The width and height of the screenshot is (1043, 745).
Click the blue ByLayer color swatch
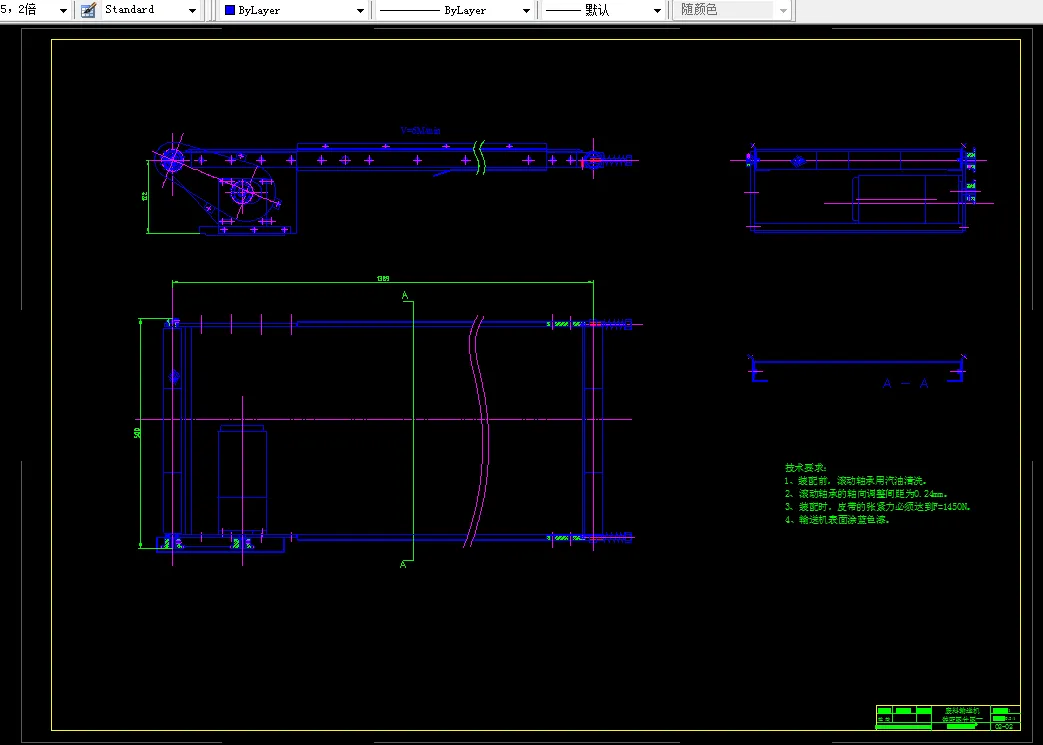tap(230, 11)
